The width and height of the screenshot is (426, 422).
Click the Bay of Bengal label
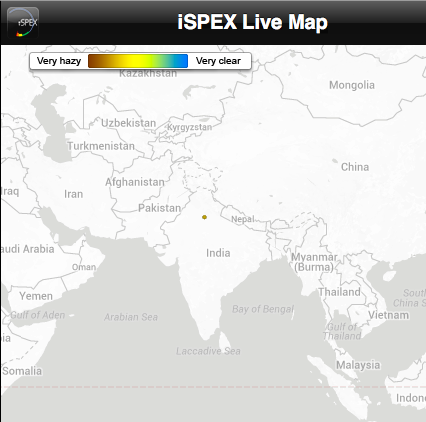[263, 309]
